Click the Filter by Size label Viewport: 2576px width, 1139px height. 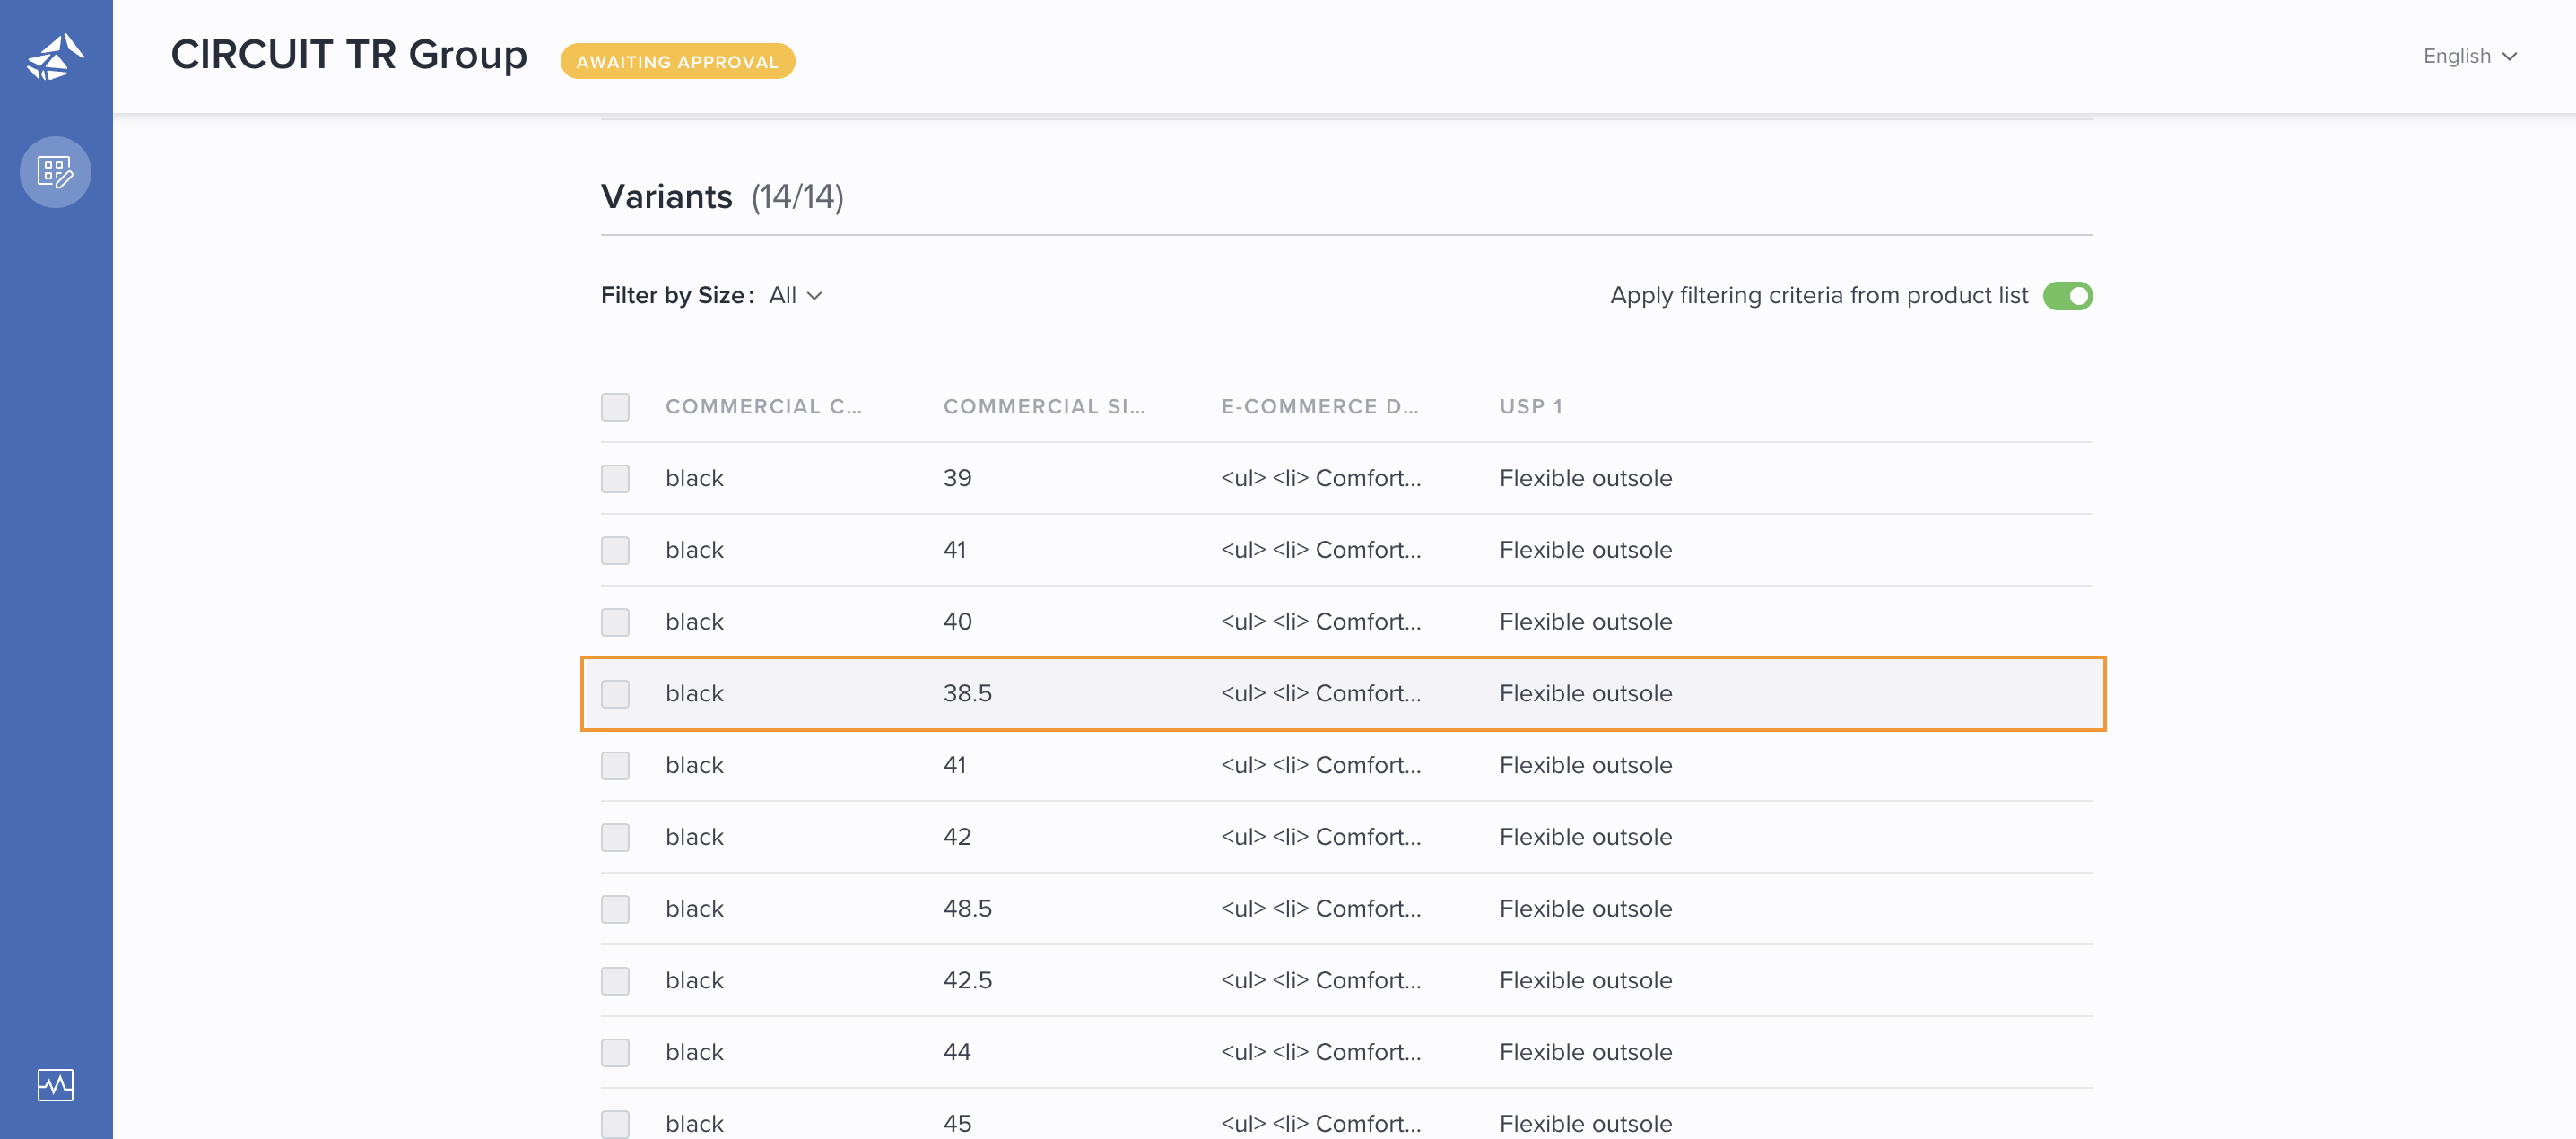(677, 296)
